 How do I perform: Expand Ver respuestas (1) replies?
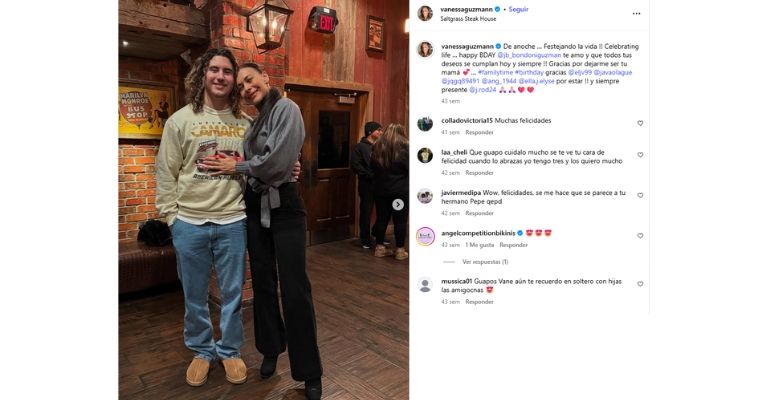tap(485, 262)
